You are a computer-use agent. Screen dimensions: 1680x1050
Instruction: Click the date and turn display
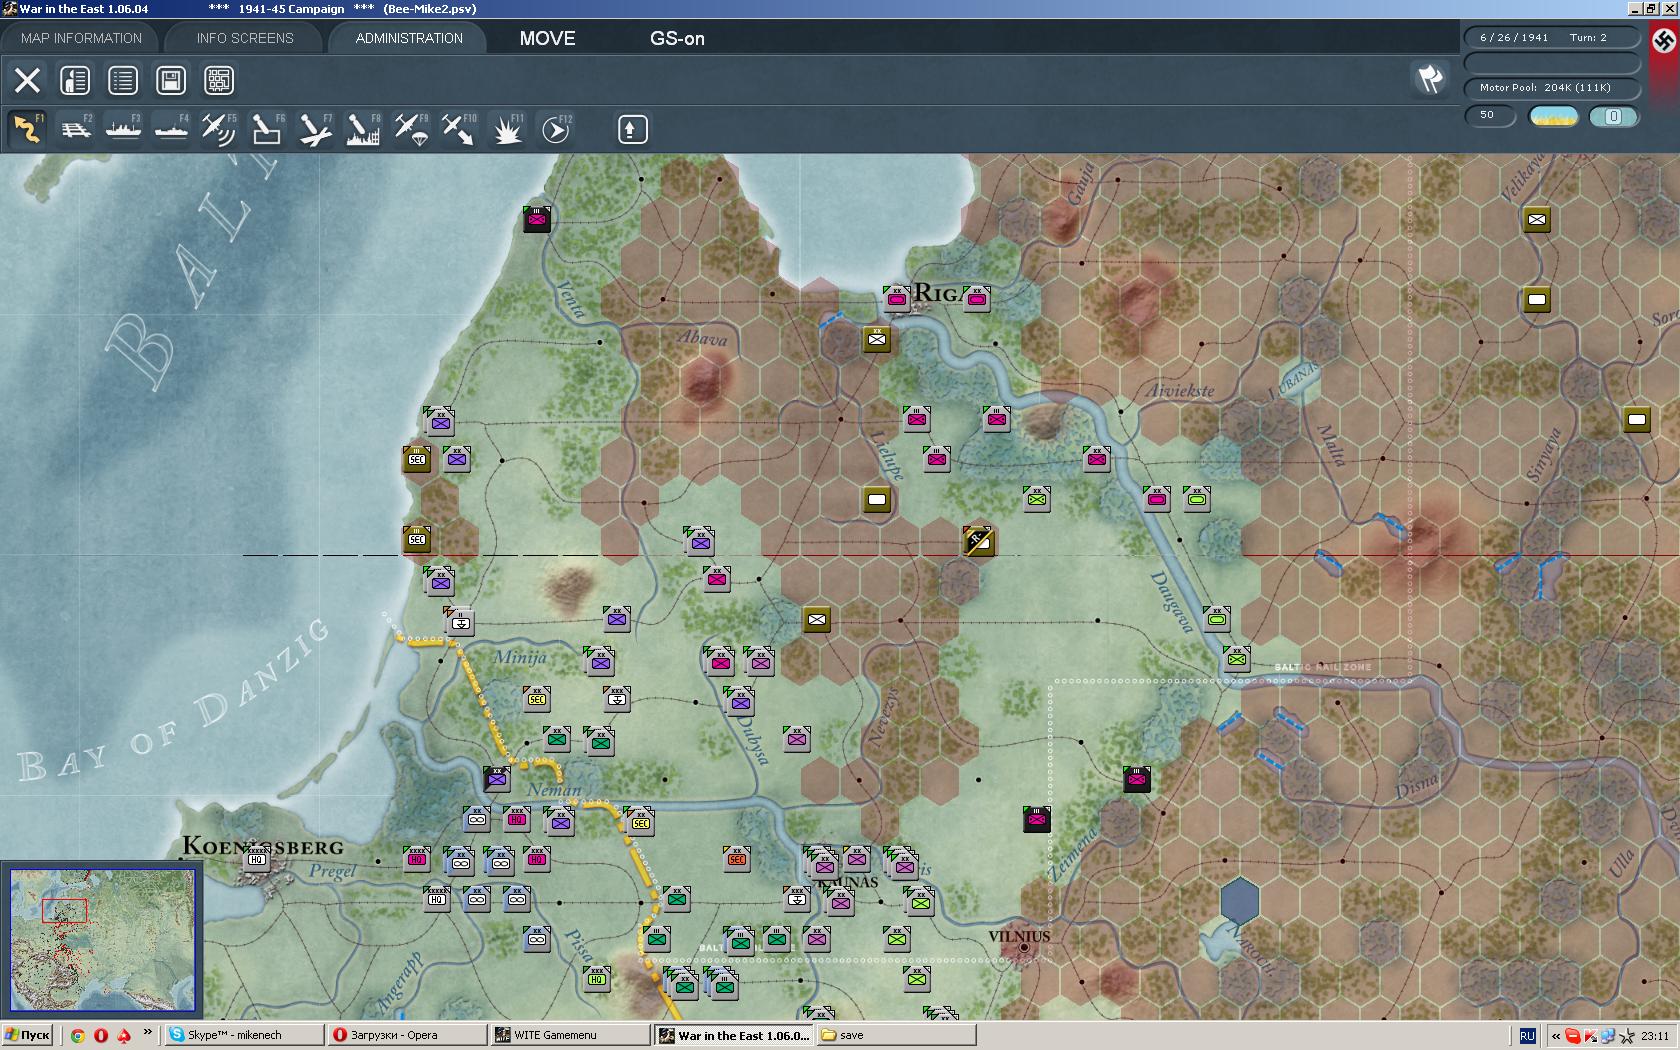(x=1552, y=37)
